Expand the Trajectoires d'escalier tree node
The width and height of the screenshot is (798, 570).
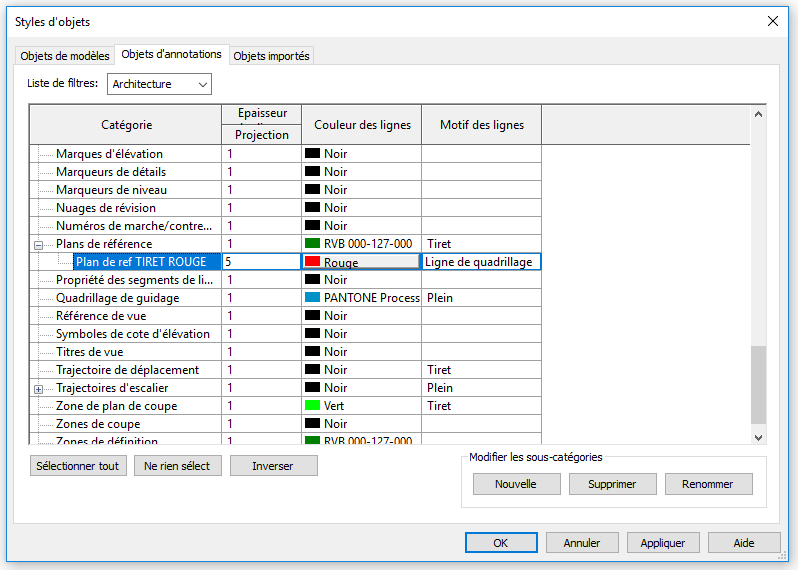pos(39,388)
